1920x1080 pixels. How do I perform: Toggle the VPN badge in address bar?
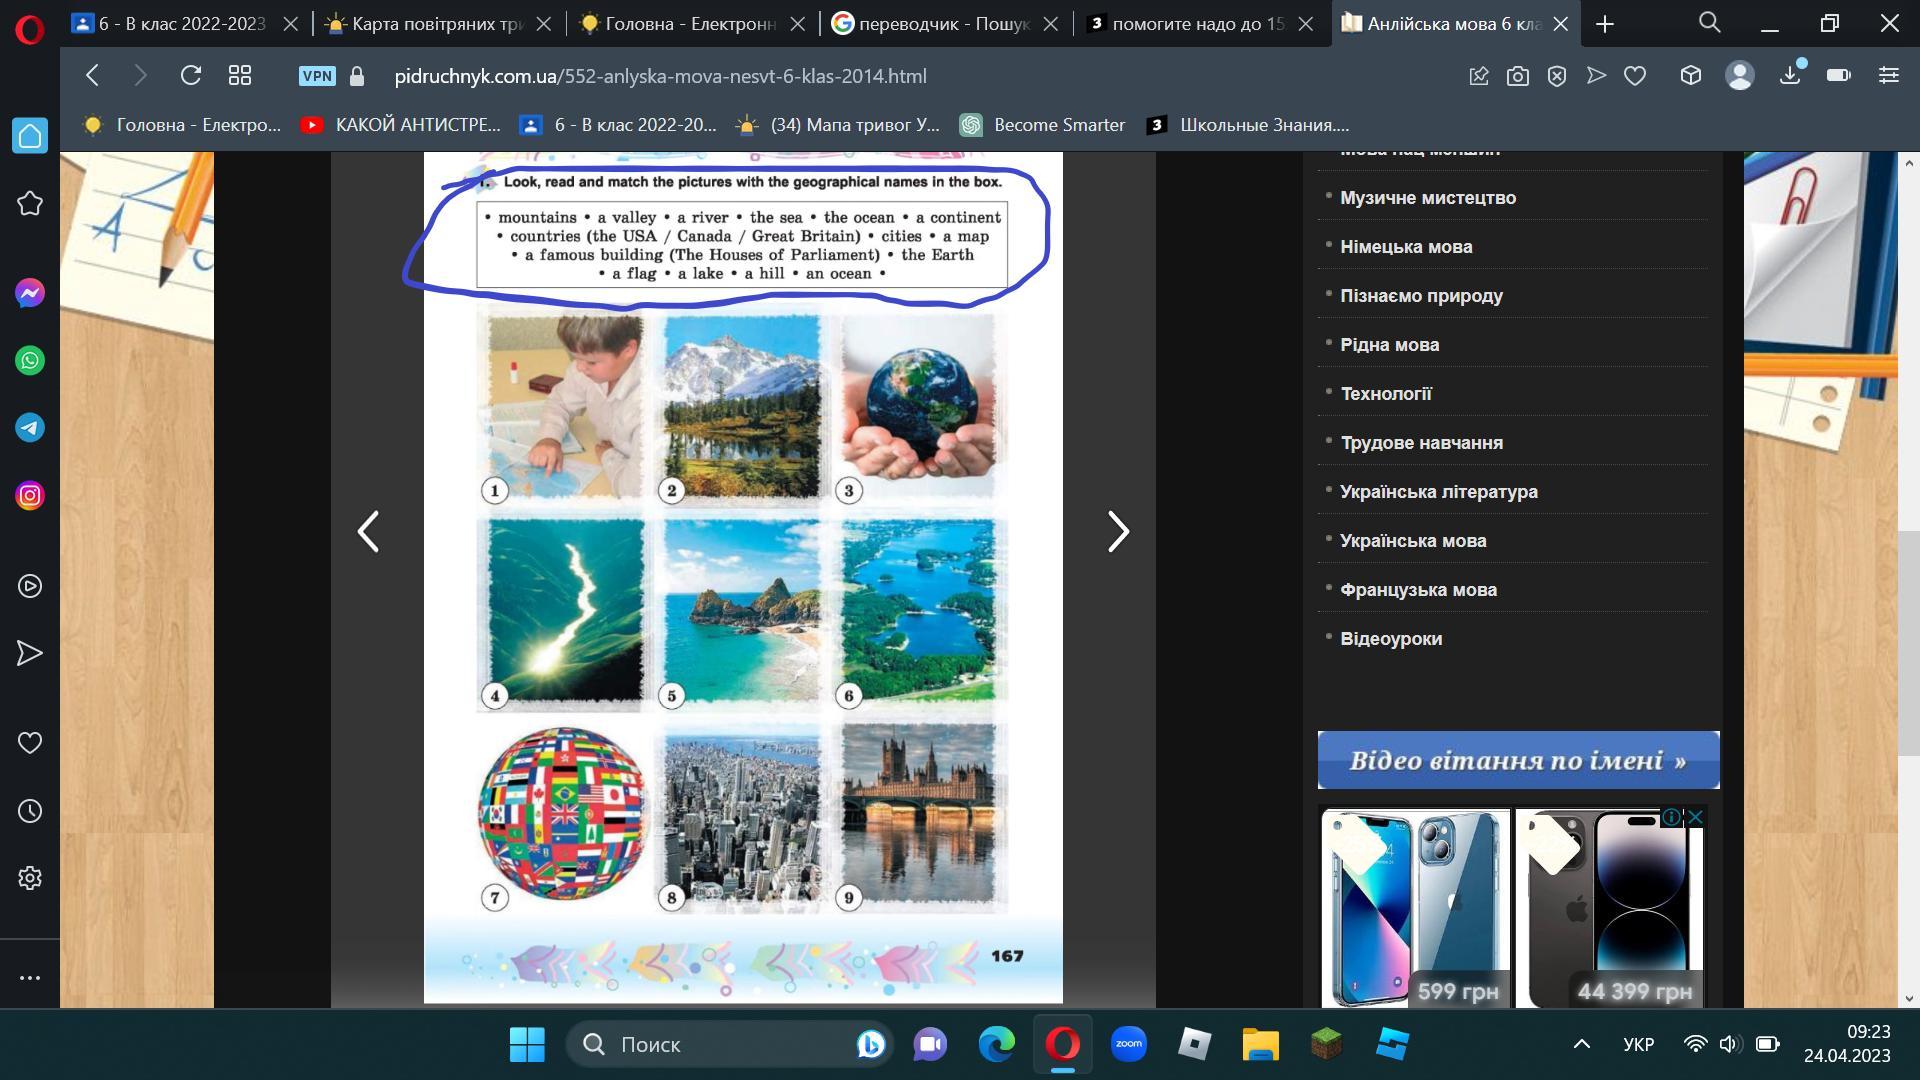317,76
